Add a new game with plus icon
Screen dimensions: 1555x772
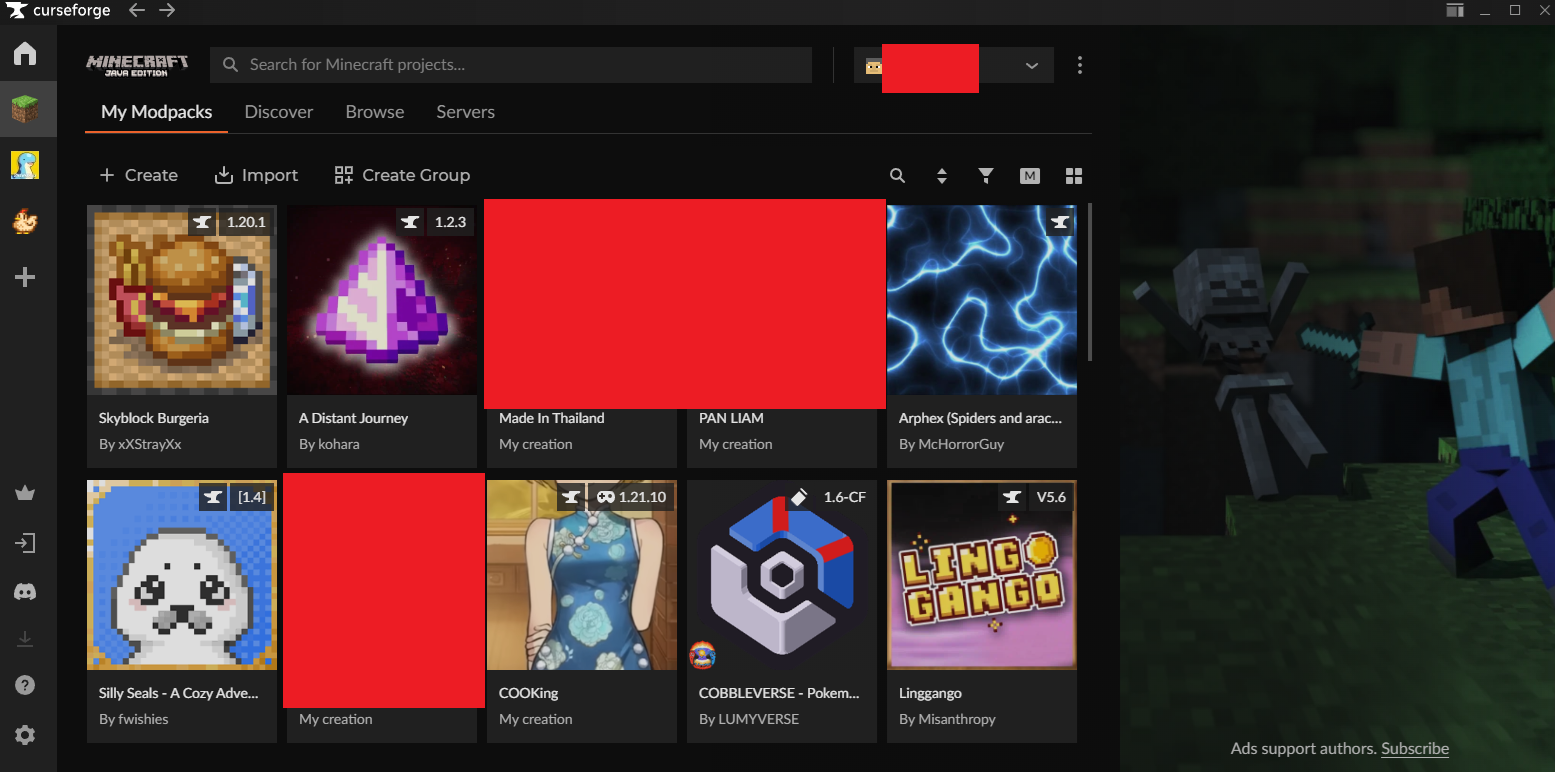(25, 277)
